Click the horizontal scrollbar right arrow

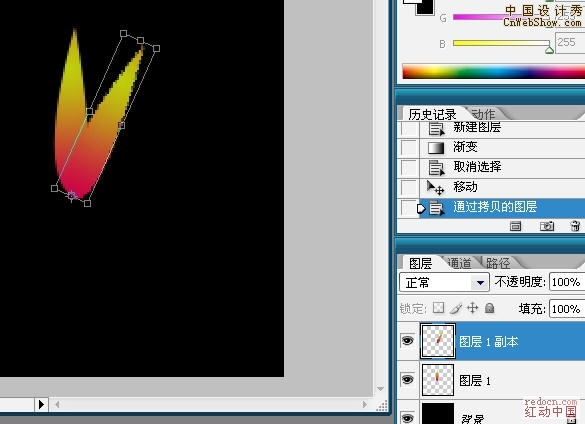pyautogui.click(x=364, y=404)
